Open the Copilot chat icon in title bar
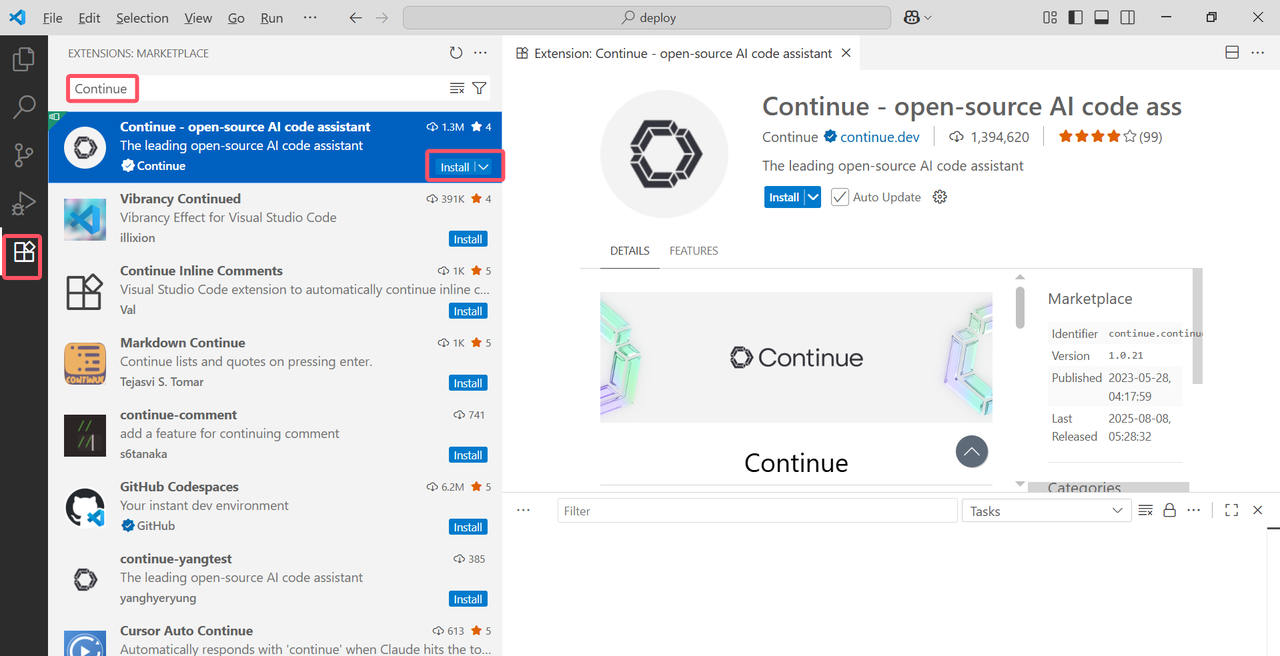This screenshot has height=656, width=1280. (x=911, y=18)
